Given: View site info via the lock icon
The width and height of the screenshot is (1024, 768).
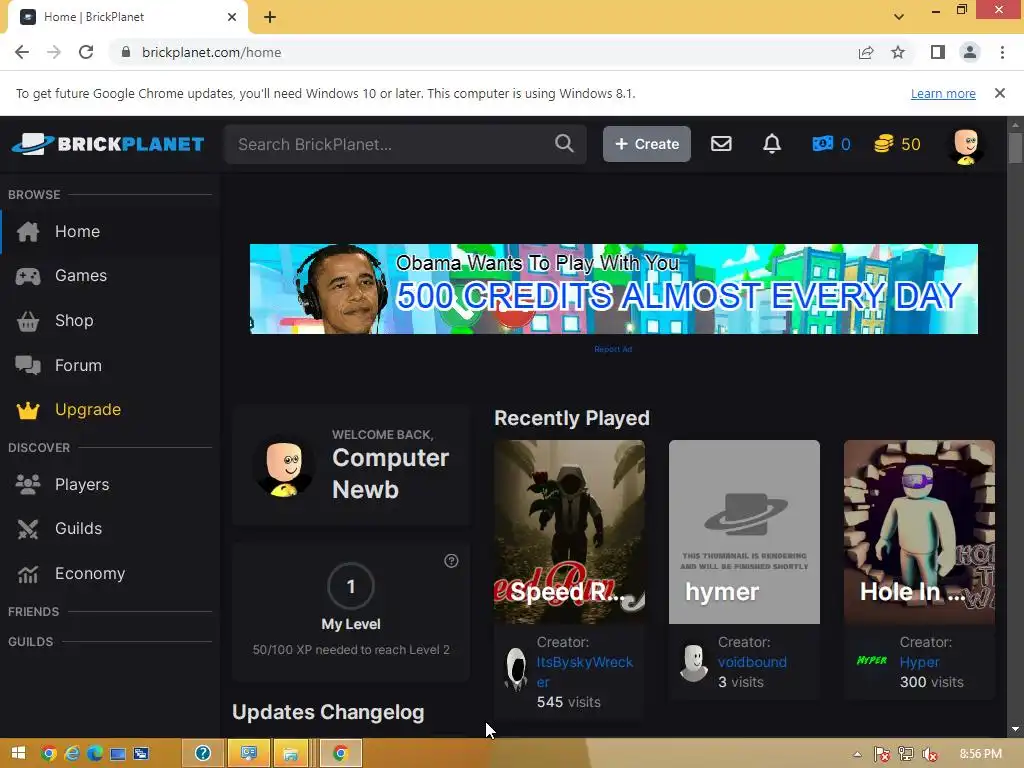Looking at the screenshot, I should point(126,52).
